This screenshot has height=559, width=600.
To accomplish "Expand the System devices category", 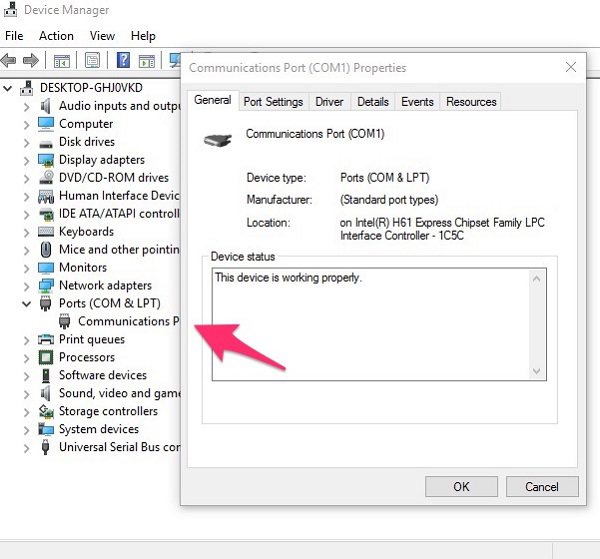I will pos(27,430).
